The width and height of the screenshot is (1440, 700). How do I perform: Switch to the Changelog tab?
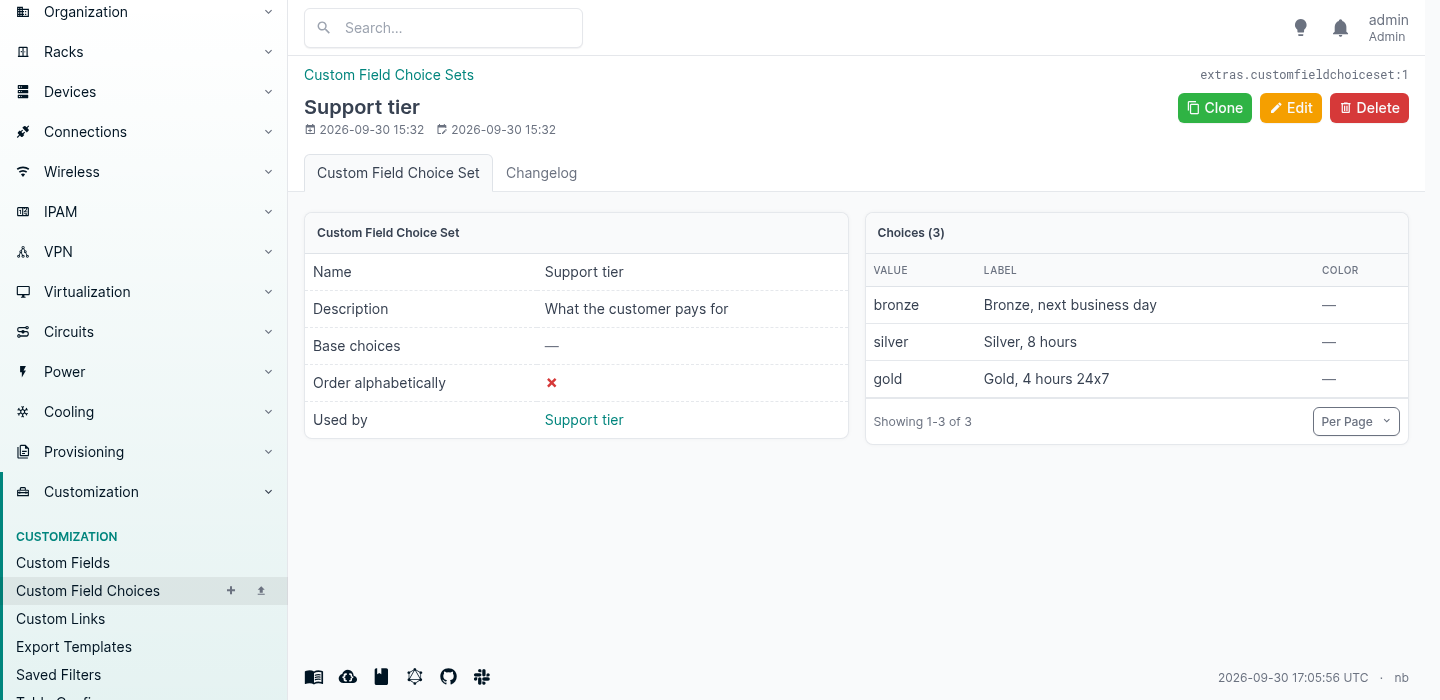point(541,173)
